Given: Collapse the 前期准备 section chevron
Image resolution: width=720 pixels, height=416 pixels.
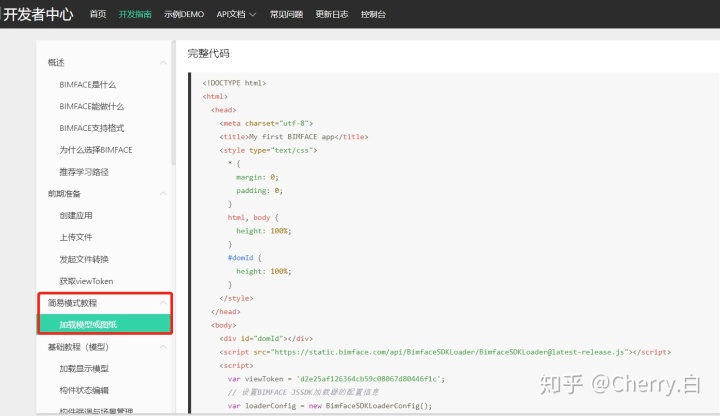Looking at the screenshot, I should pyautogui.click(x=163, y=194).
